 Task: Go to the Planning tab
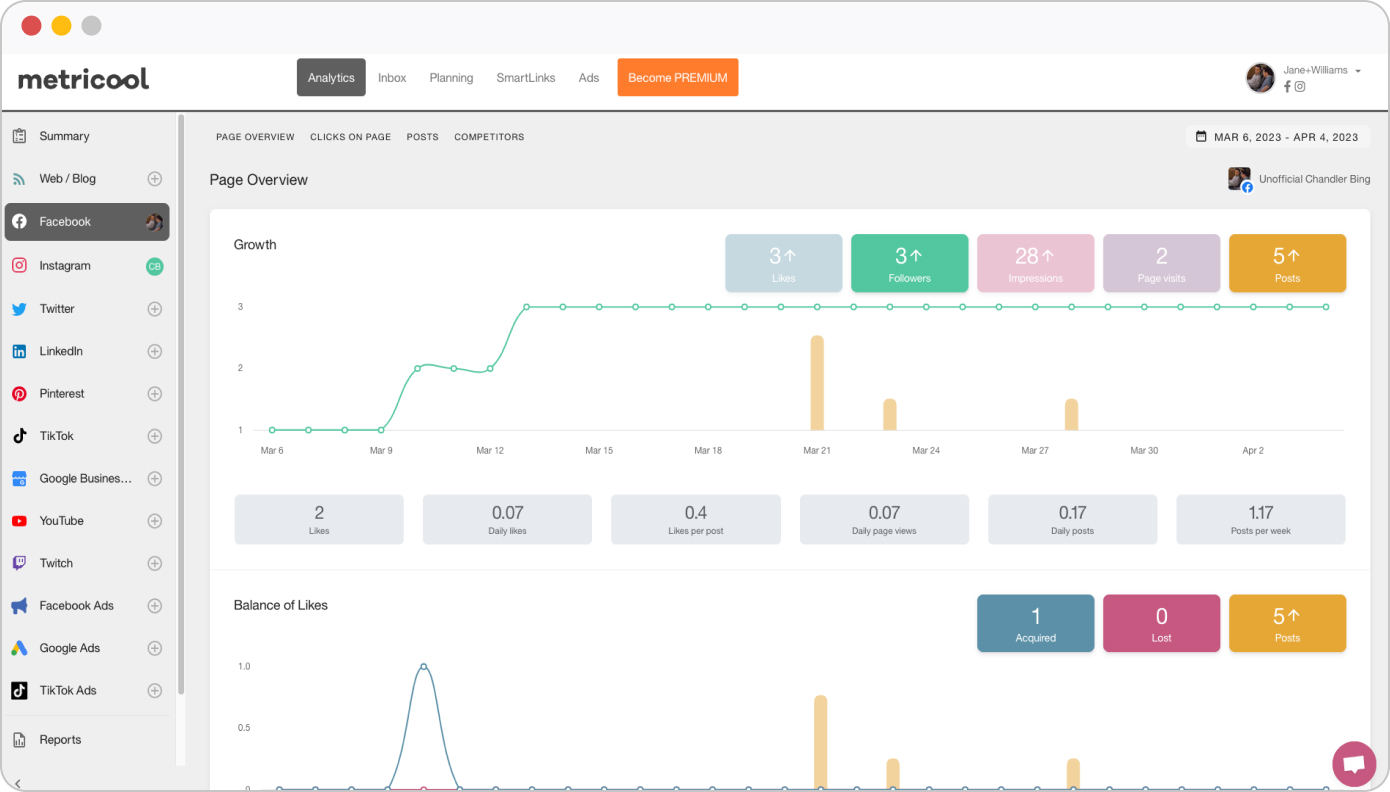tap(451, 78)
